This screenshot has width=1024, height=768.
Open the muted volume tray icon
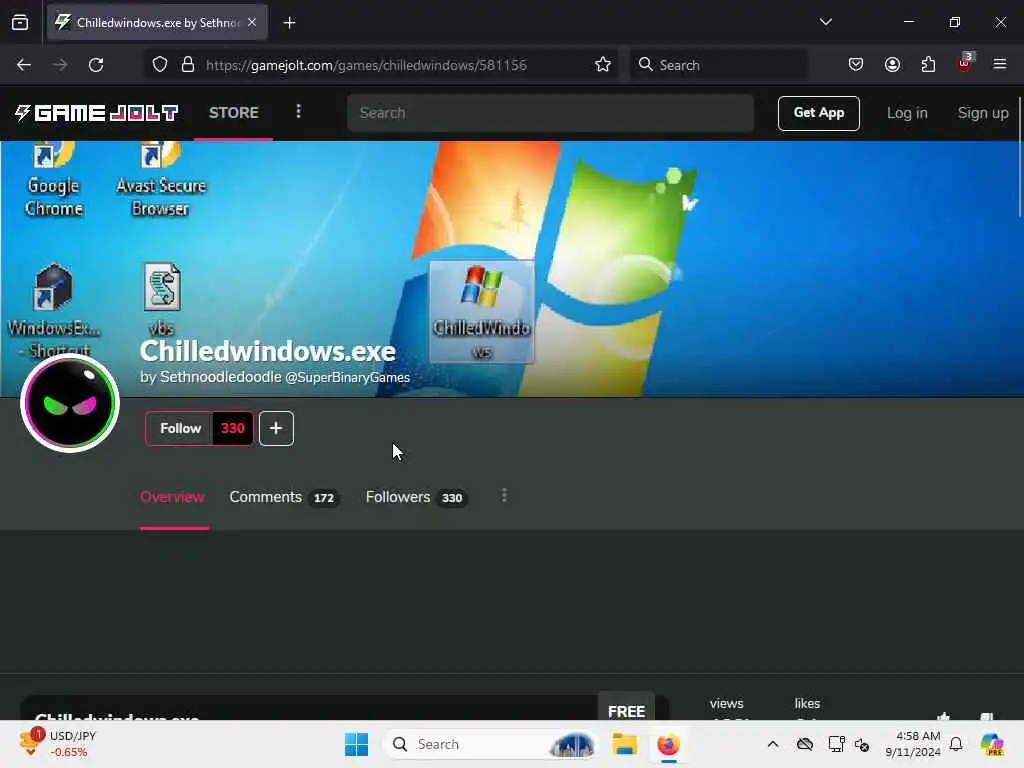862,744
